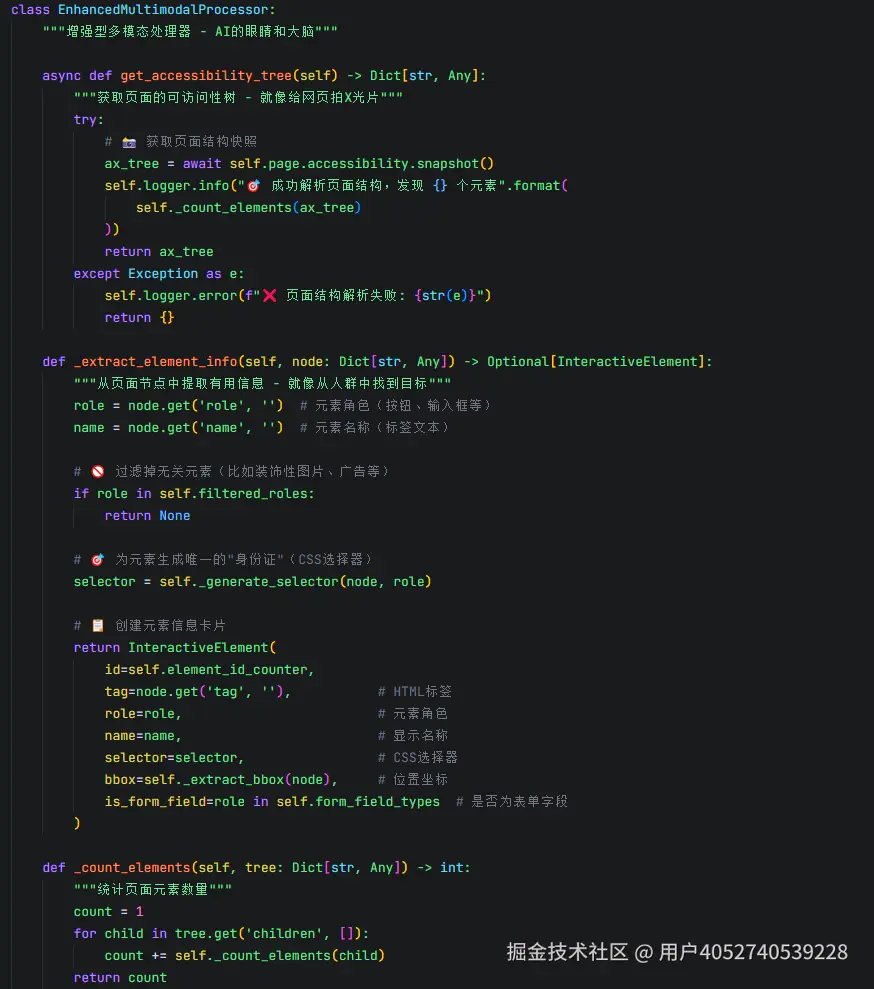
Task: Click the parameter "tree: Dict[str, Any]"
Action: coord(323,868)
